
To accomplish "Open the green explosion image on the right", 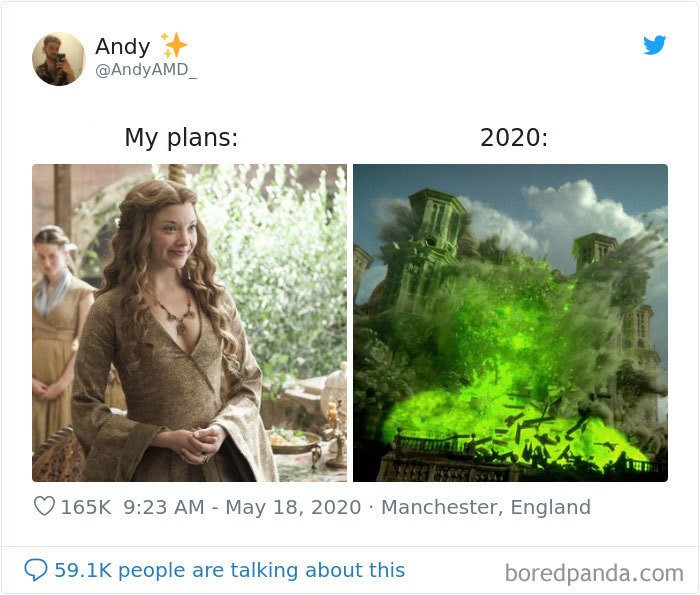I will [510, 323].
